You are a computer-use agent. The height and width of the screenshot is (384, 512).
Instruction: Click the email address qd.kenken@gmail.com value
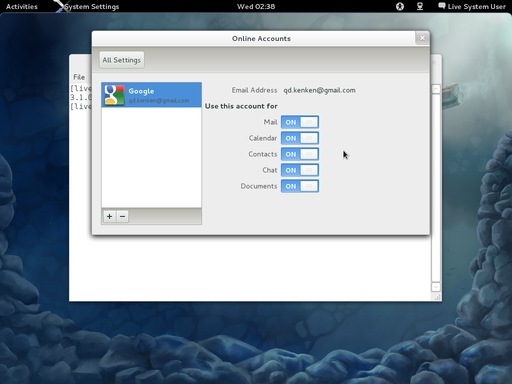(319, 90)
